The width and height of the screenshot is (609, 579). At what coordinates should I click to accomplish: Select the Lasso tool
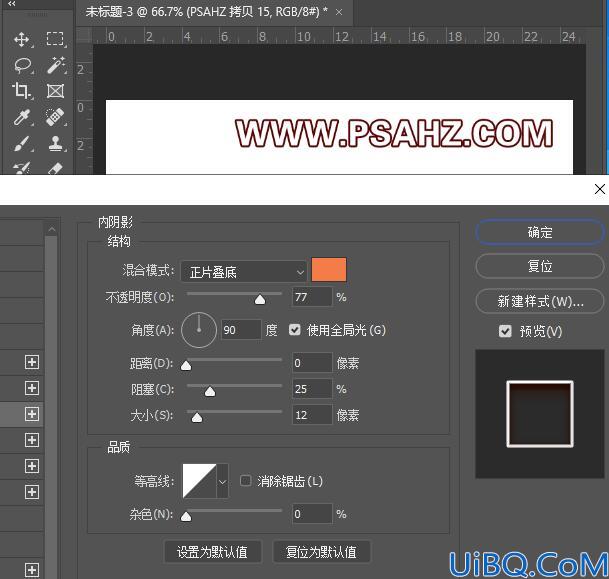point(22,66)
